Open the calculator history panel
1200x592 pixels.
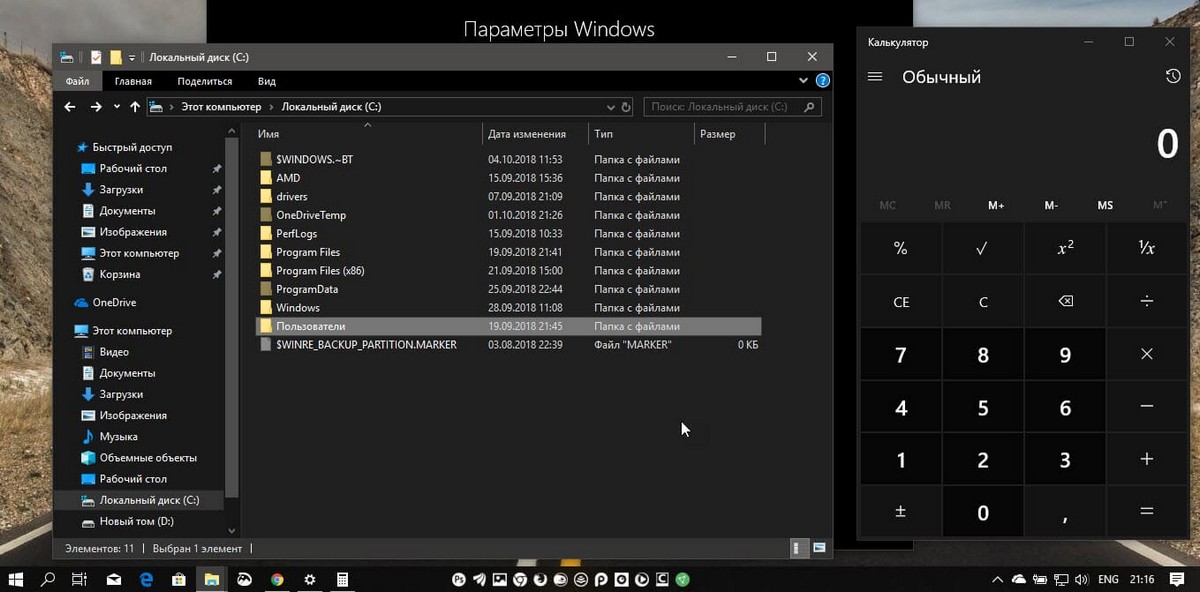[1173, 77]
